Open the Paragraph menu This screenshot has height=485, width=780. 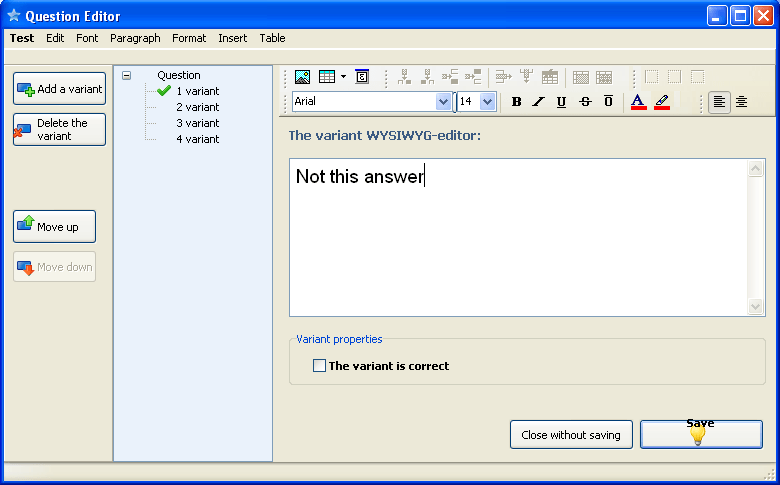pos(135,38)
